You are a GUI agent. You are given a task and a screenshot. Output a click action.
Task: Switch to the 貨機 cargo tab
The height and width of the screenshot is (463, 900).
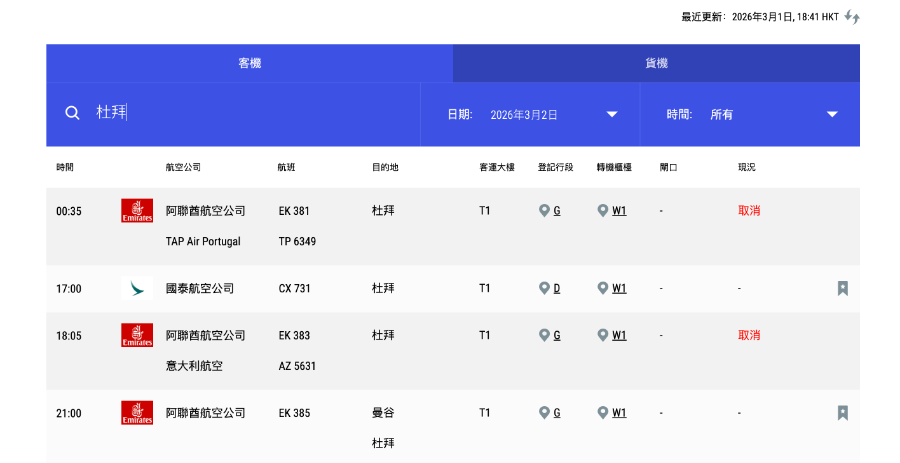(656, 63)
